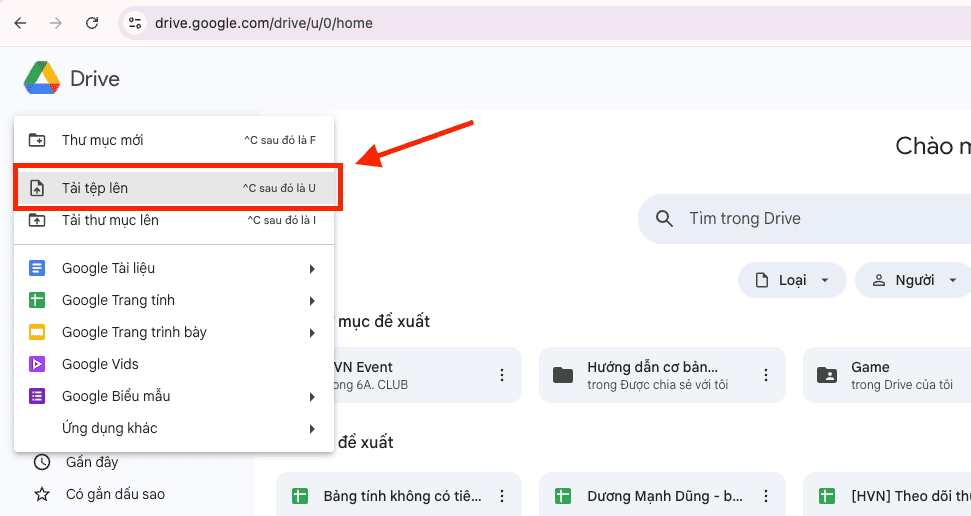This screenshot has height=516, width=971.
Task: Open the Game folder card
Action: (x=887, y=375)
